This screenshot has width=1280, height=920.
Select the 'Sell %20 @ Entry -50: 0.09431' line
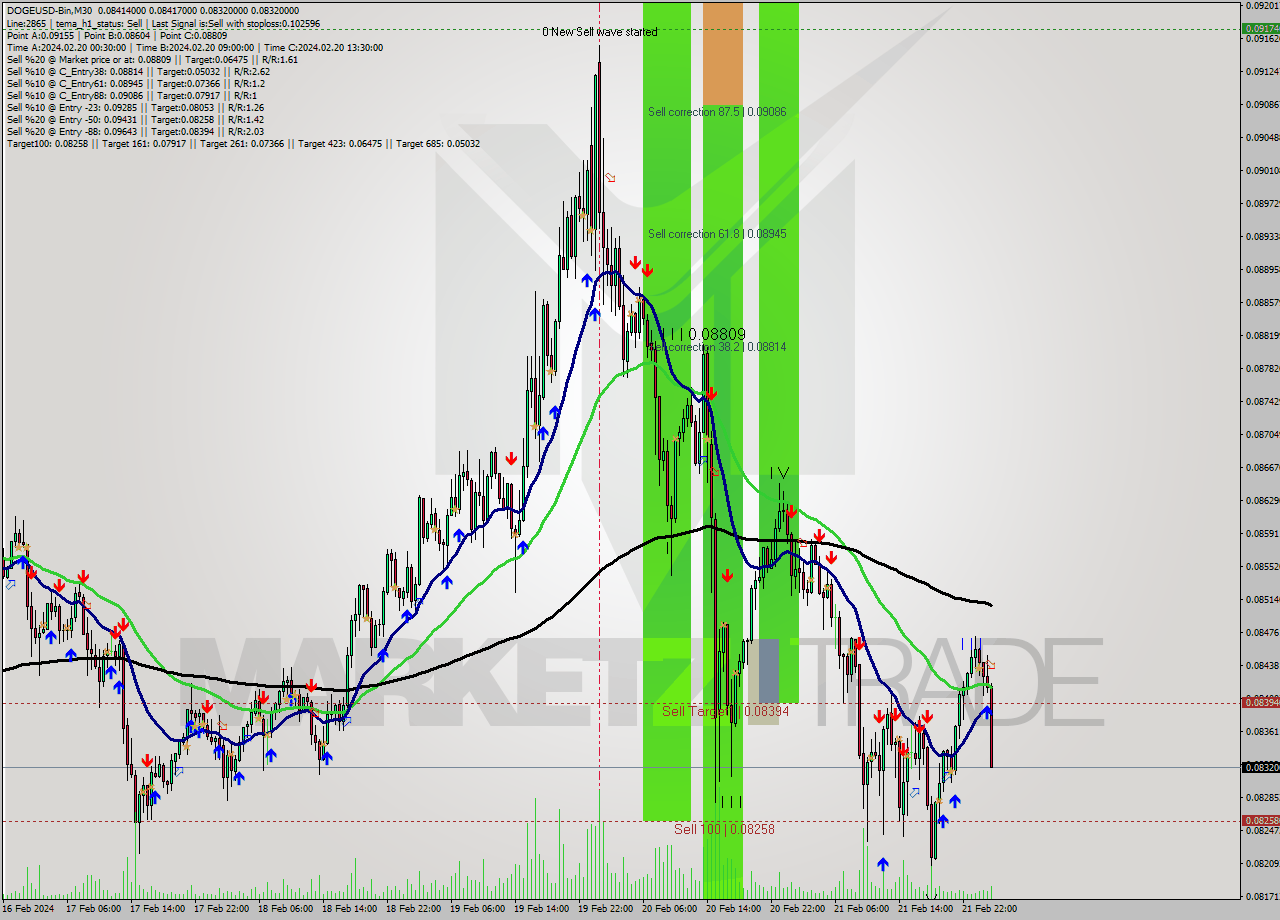135,119
